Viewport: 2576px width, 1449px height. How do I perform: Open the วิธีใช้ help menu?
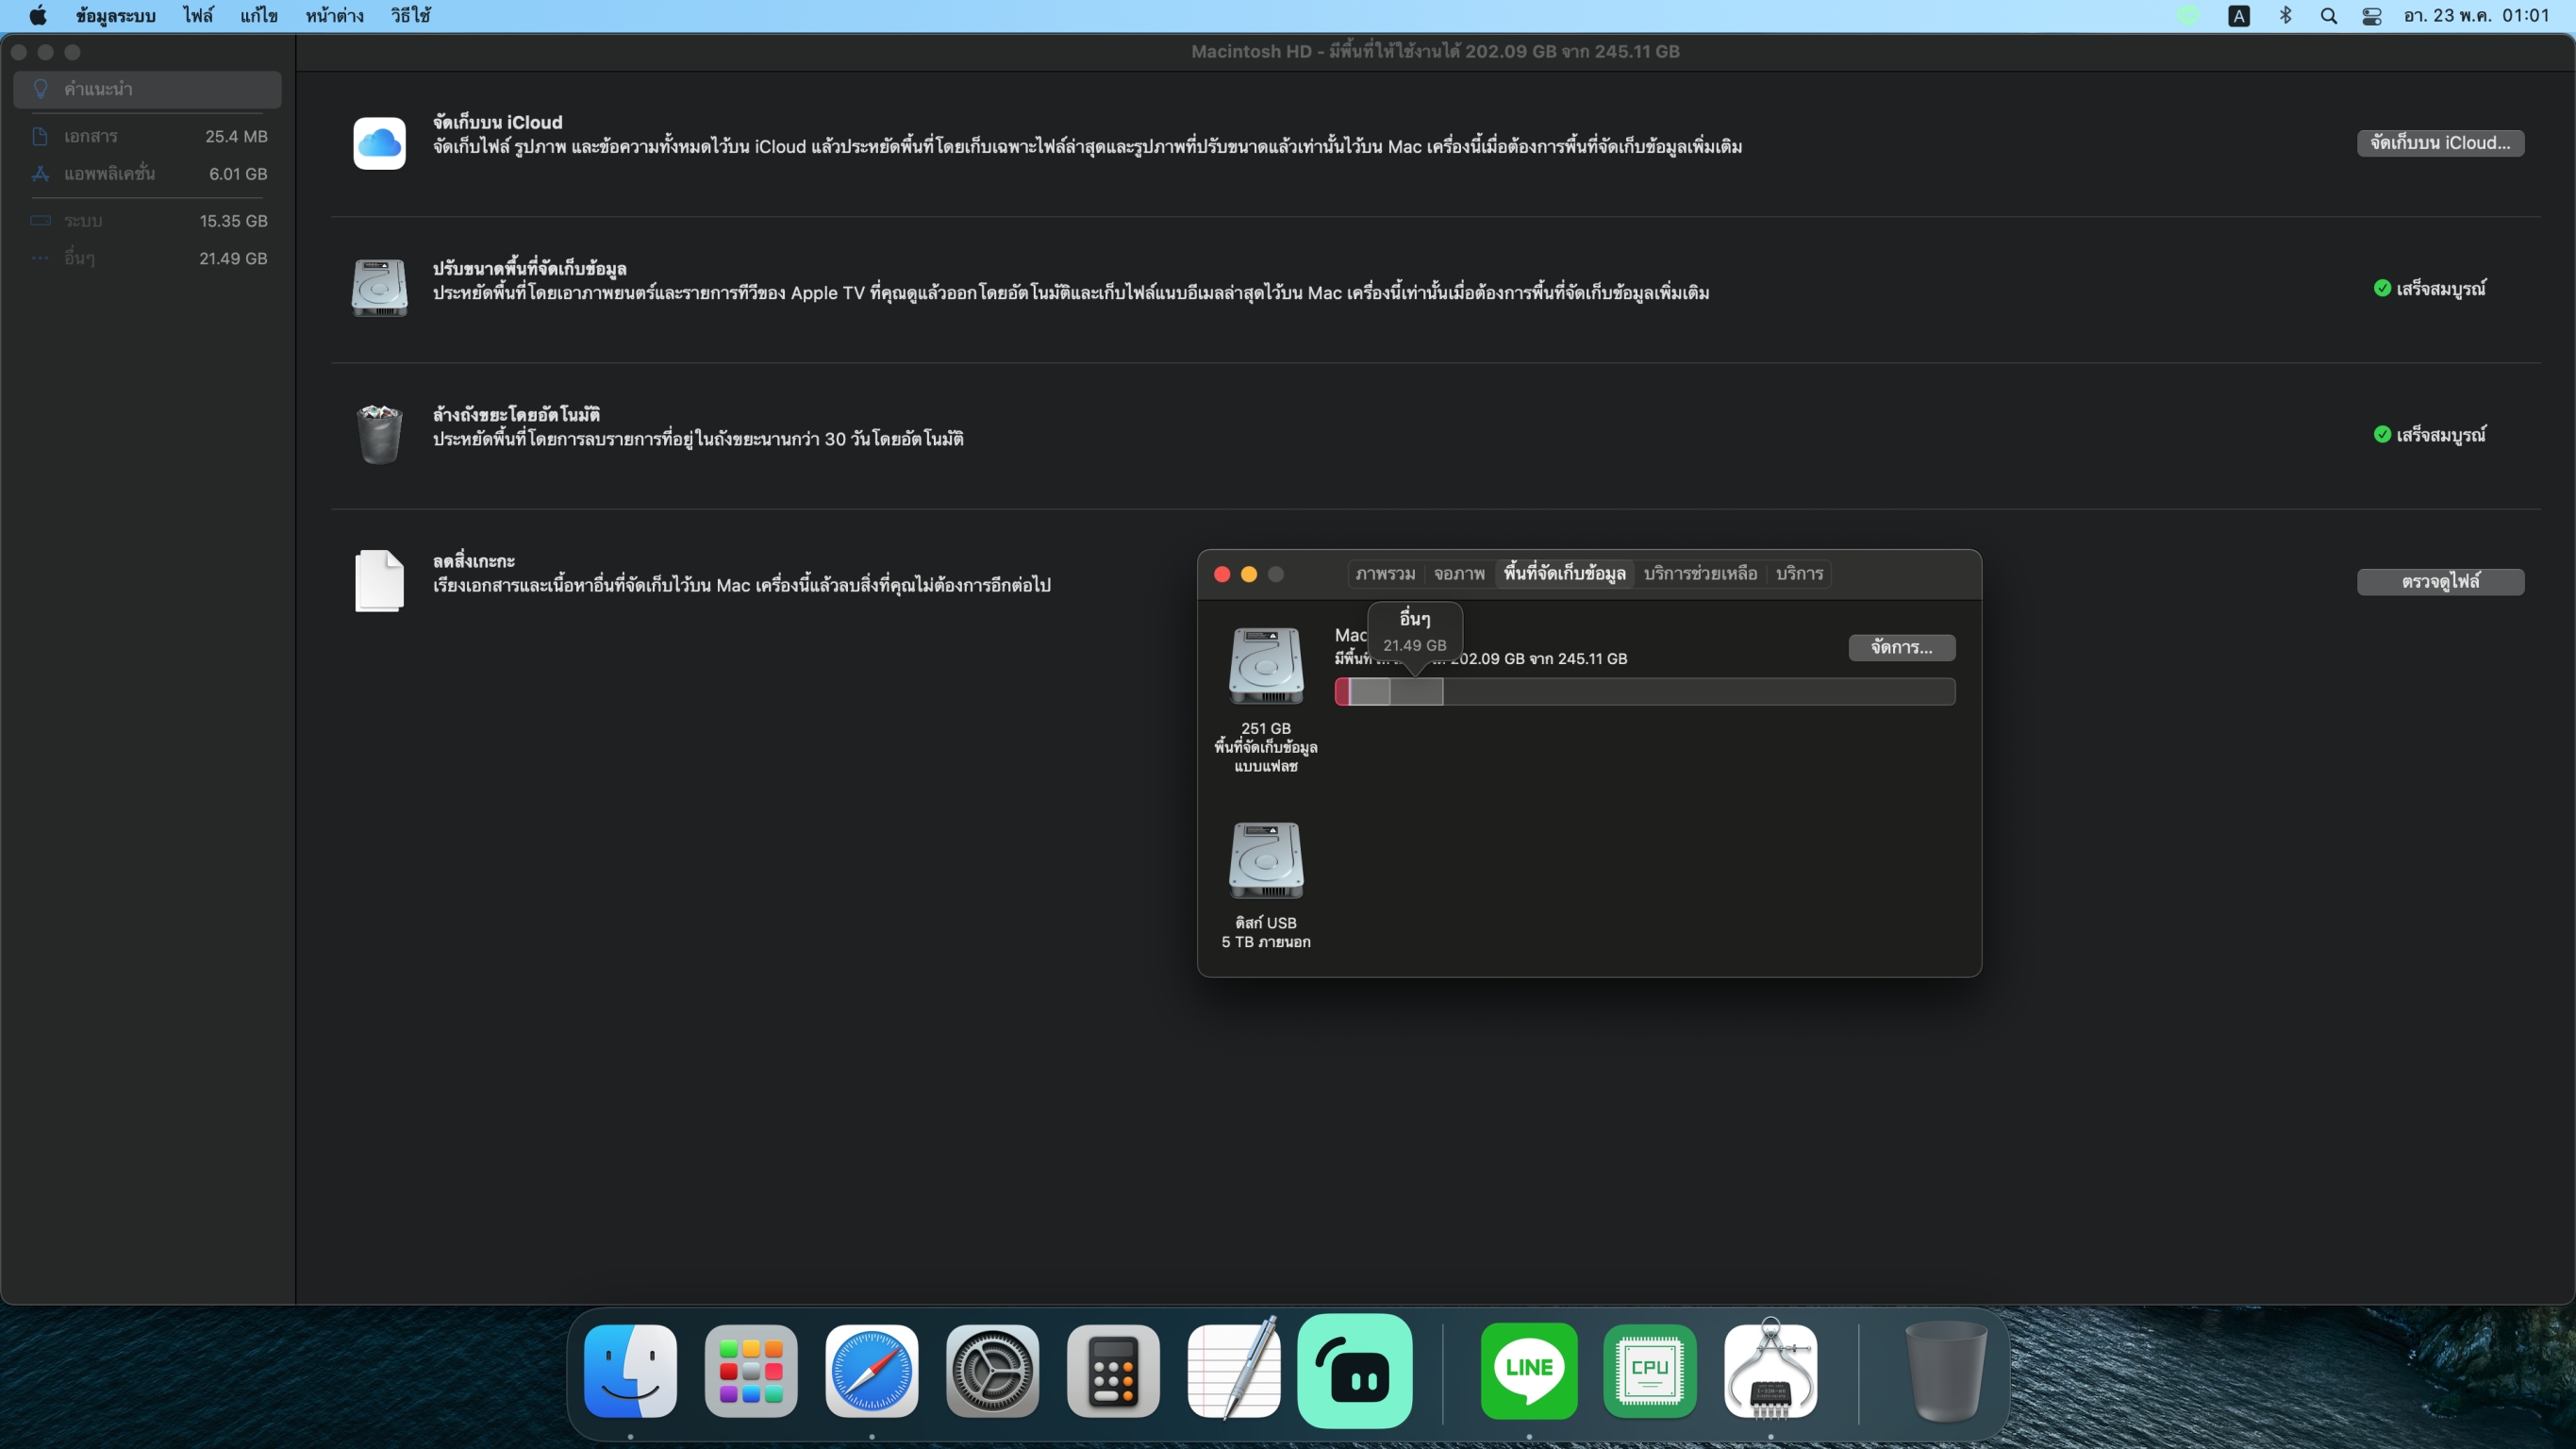[x=411, y=16]
